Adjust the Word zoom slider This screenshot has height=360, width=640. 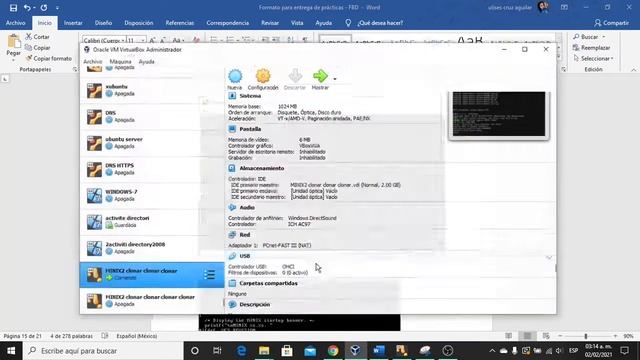pos(586,336)
